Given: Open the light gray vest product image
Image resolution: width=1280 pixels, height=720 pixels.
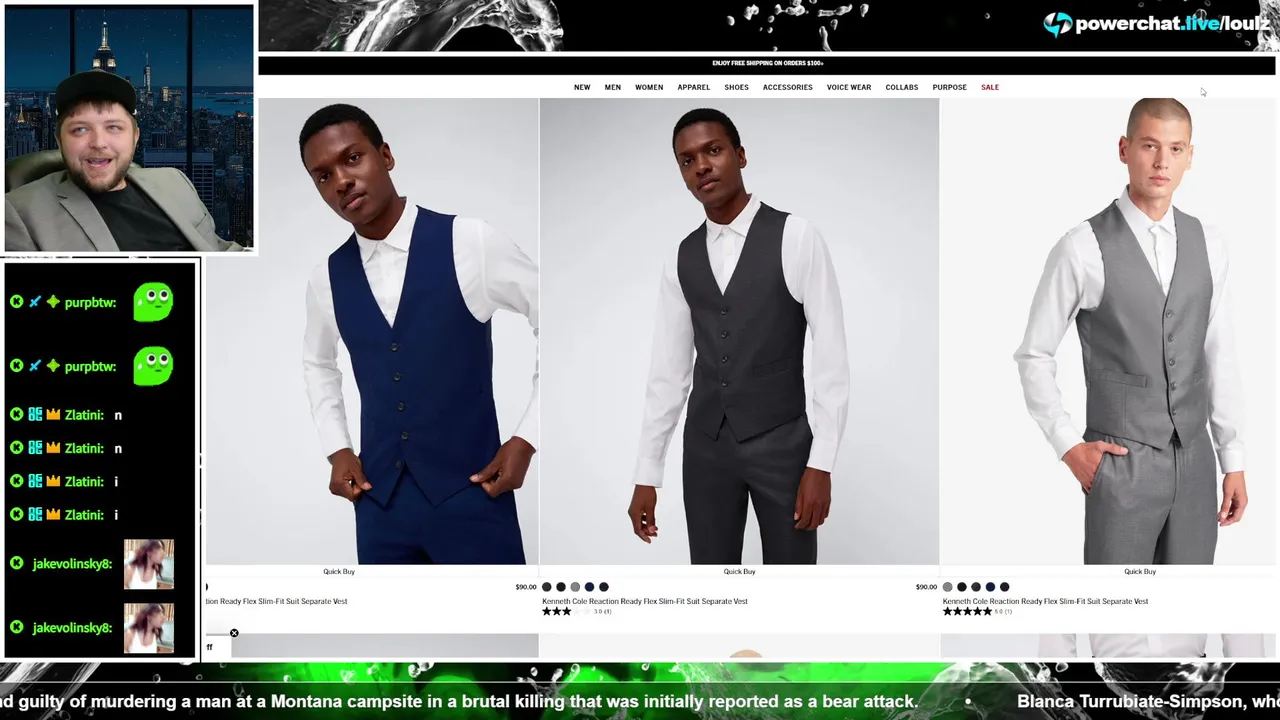Looking at the screenshot, I should coord(1110,331).
